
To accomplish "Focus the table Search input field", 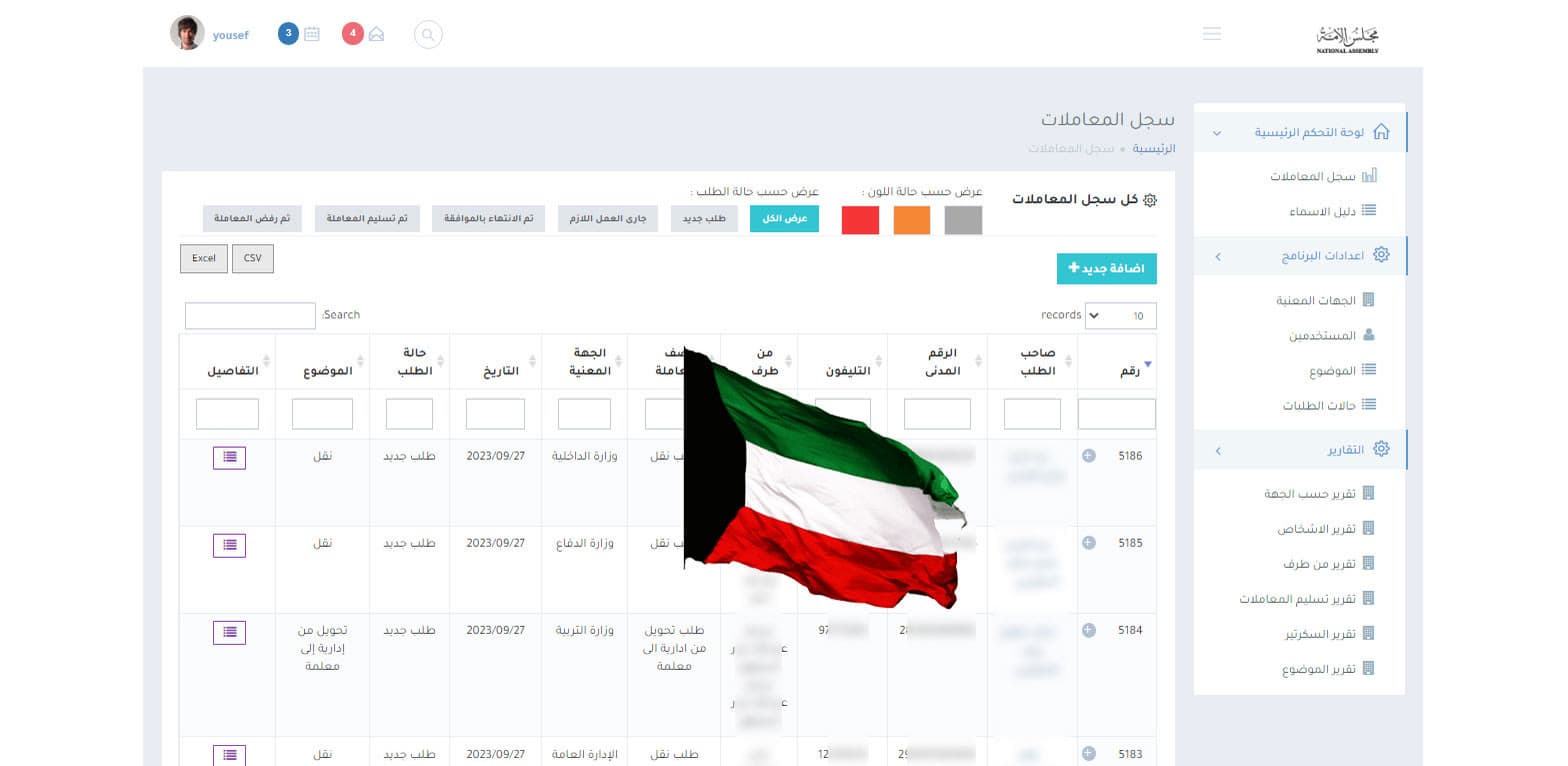I will coord(250,316).
